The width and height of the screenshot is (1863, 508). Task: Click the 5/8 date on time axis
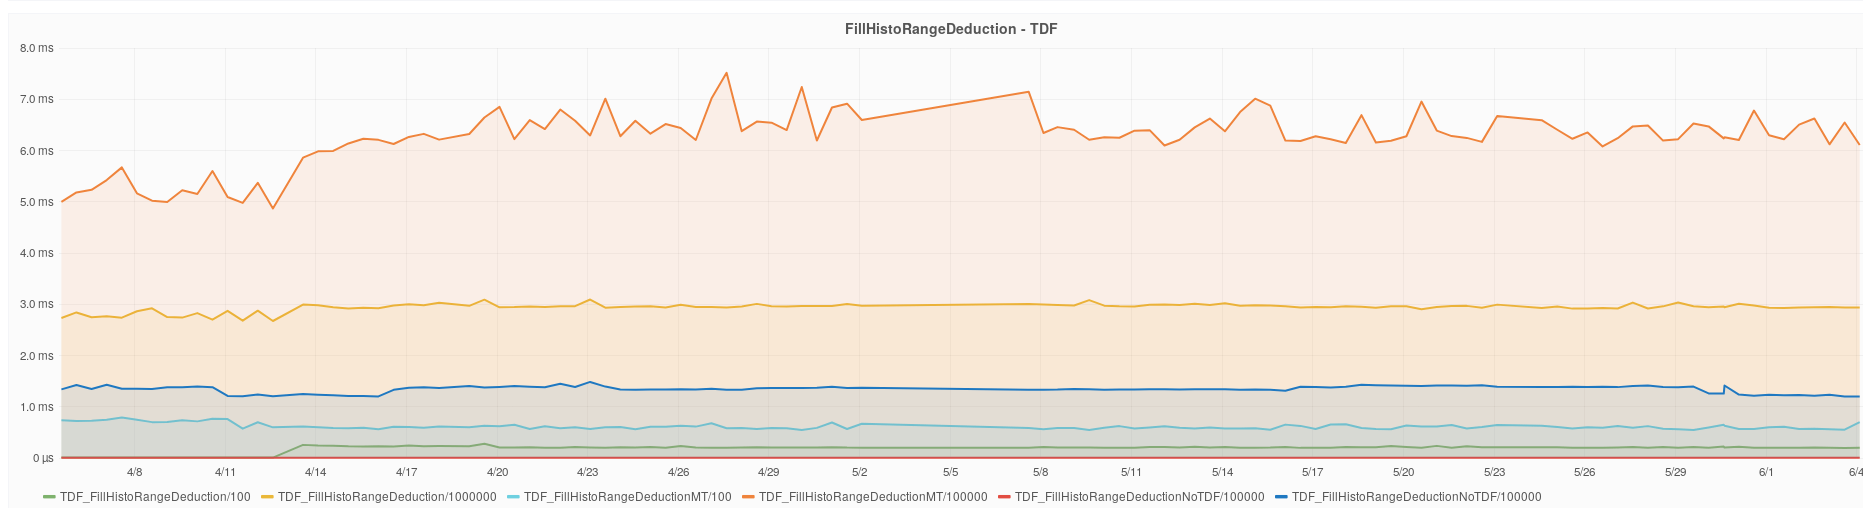point(1040,472)
